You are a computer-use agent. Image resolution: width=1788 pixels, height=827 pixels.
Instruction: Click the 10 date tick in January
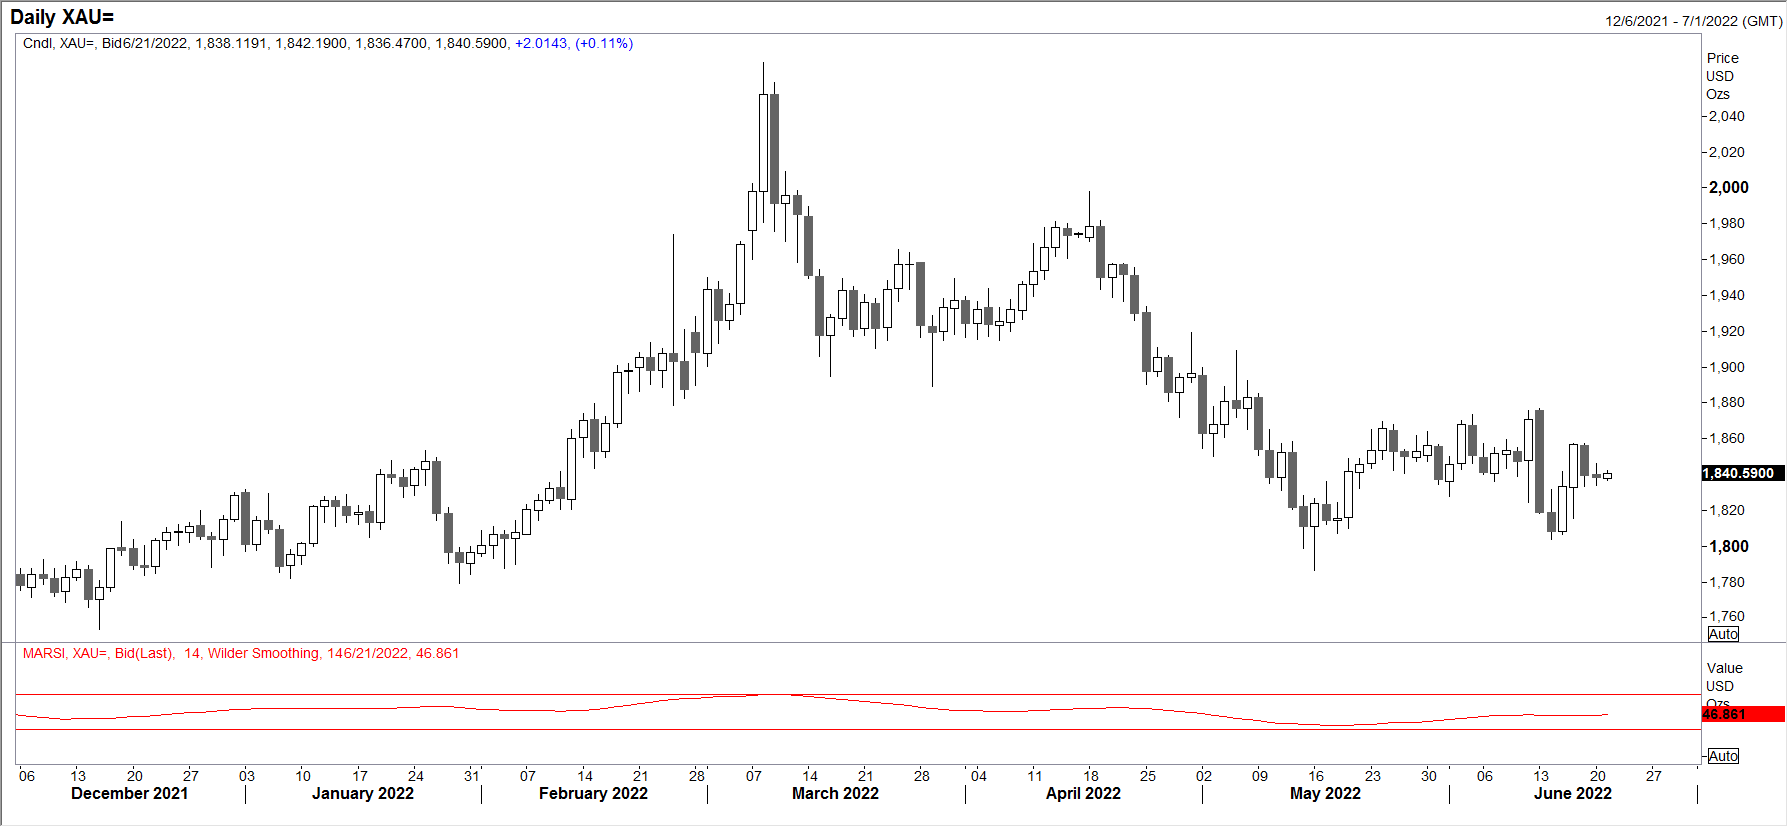[x=303, y=776]
